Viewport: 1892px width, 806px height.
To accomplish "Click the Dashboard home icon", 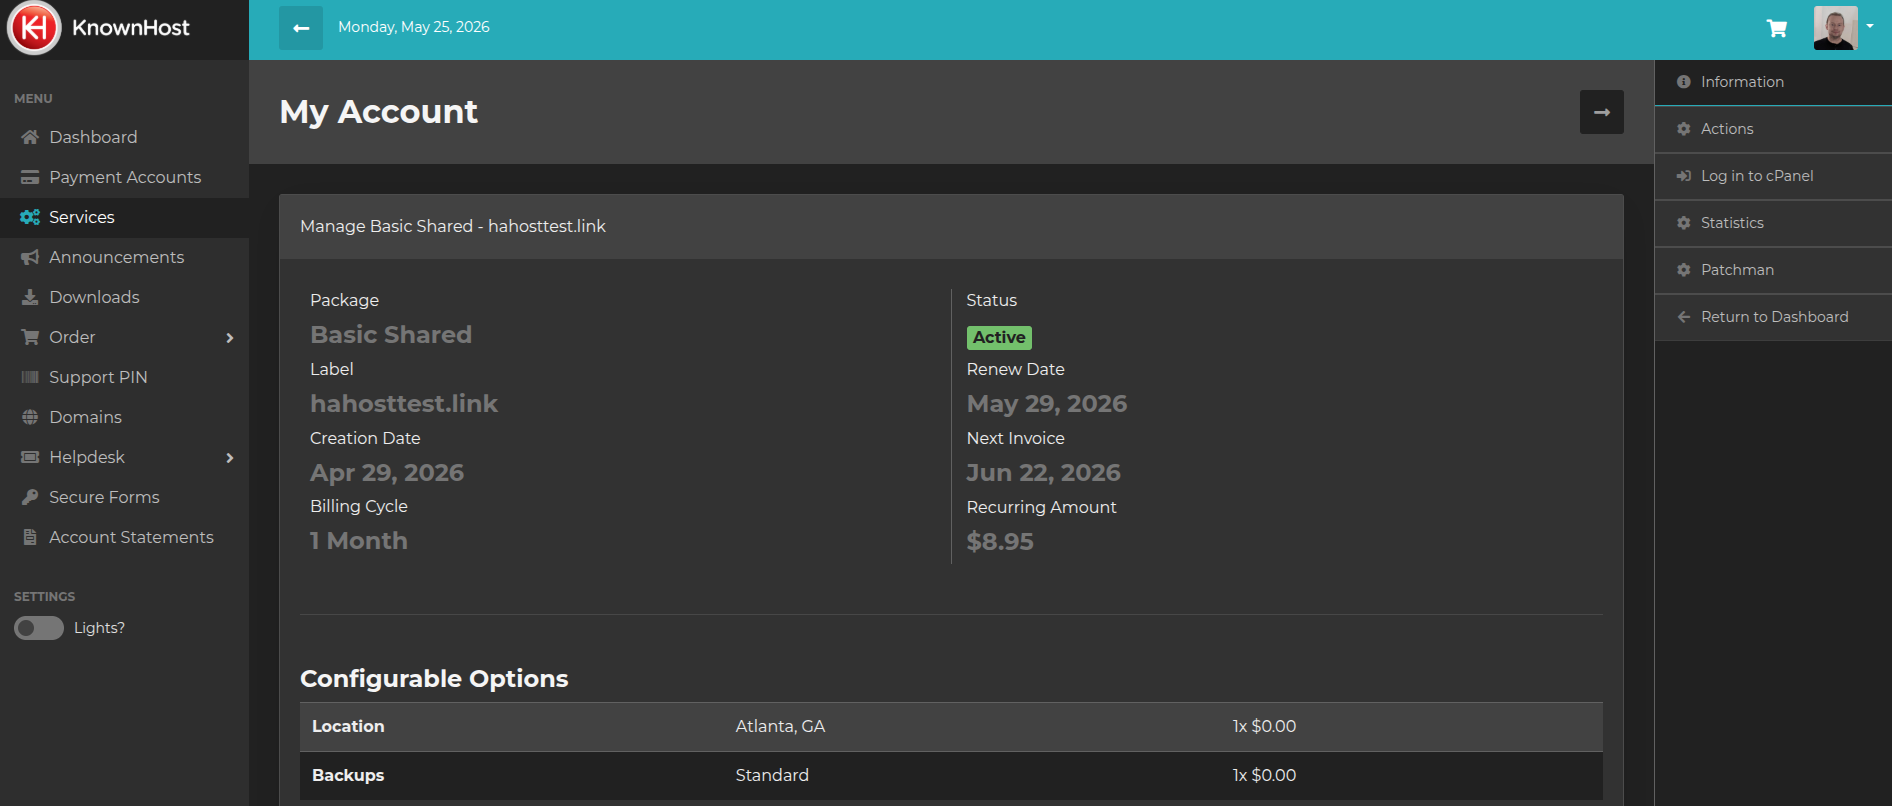I will click(30, 137).
